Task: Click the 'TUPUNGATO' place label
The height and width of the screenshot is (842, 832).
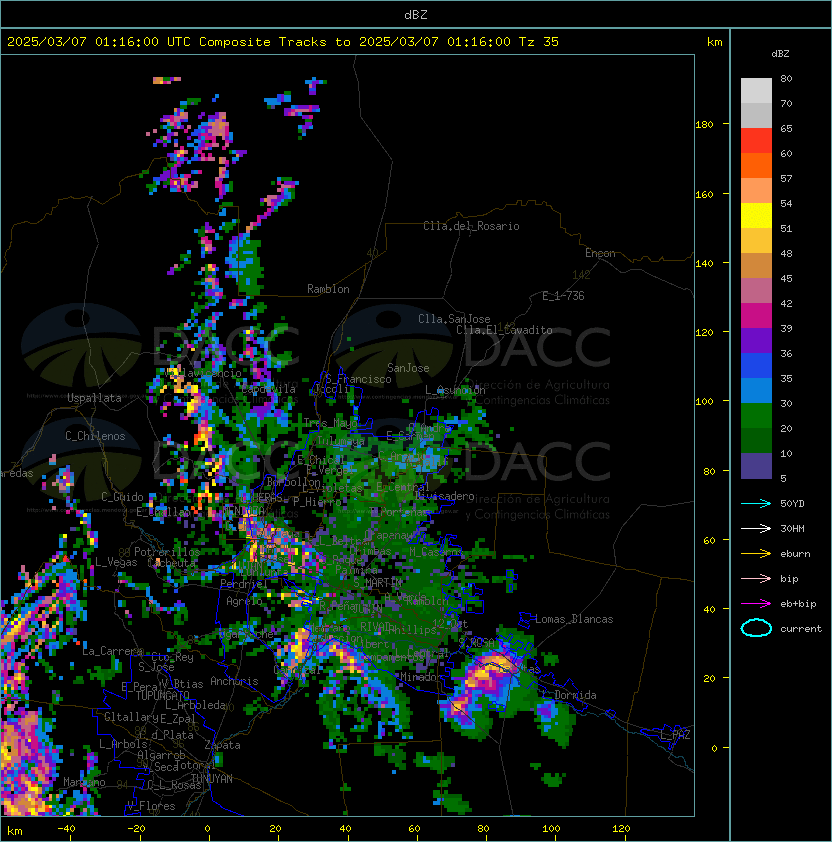Action: (162, 695)
